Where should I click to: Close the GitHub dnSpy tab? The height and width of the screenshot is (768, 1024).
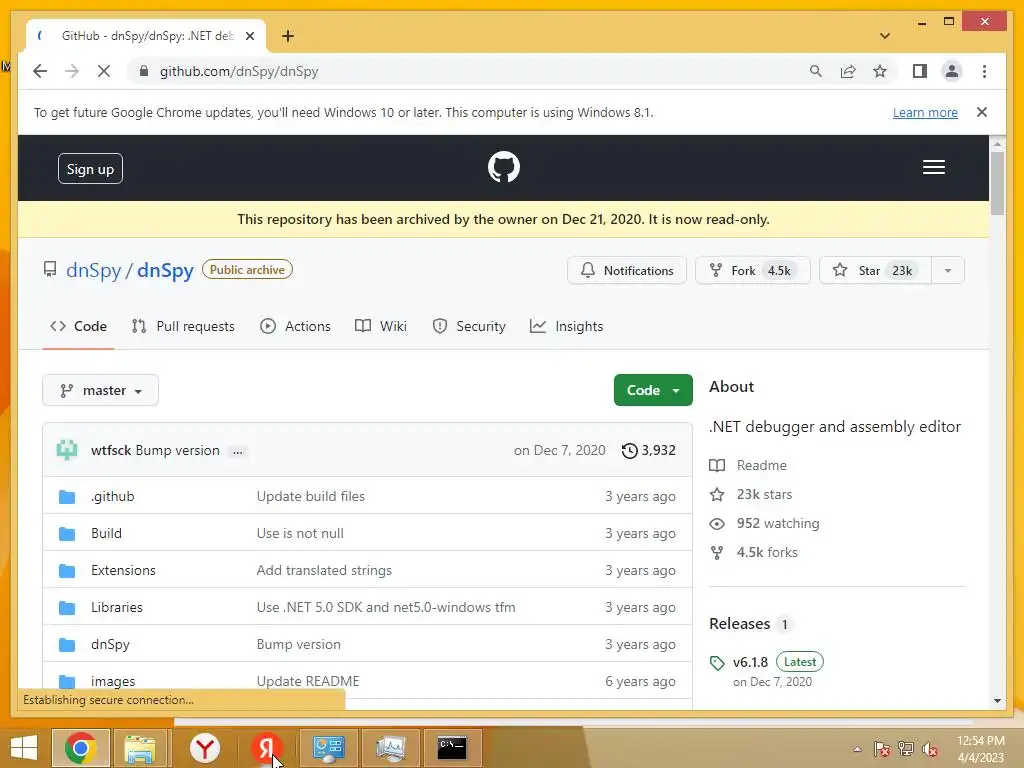(249, 36)
